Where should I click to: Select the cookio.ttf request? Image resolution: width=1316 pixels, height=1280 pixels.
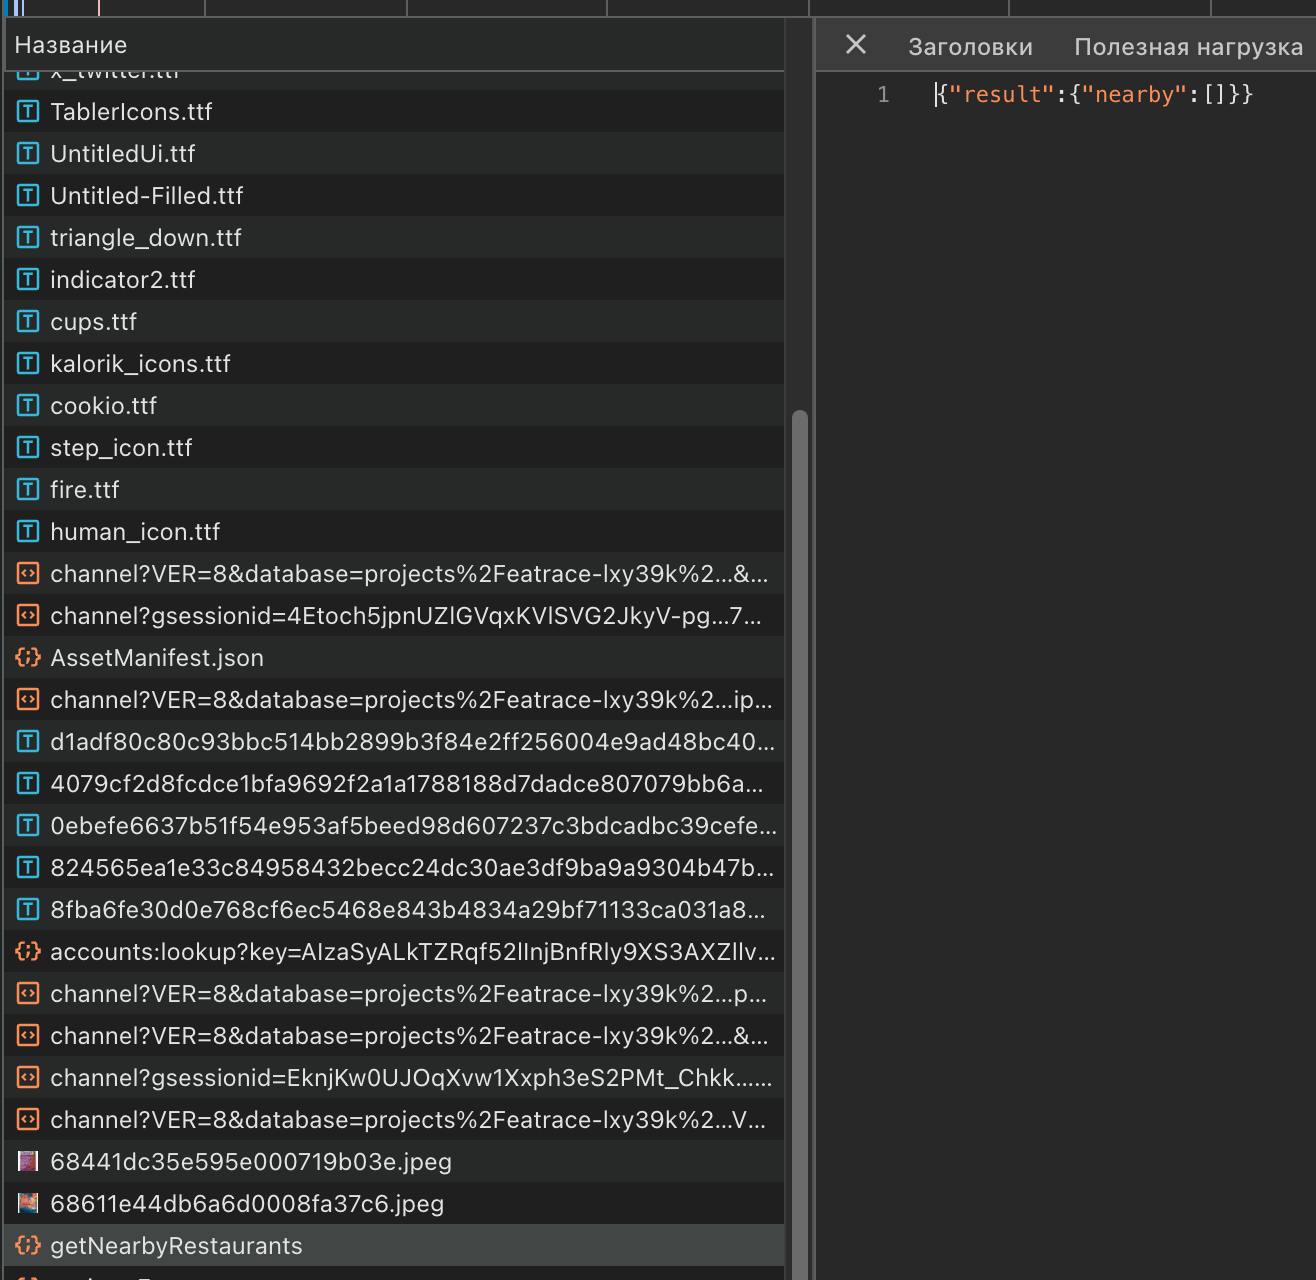pos(394,406)
